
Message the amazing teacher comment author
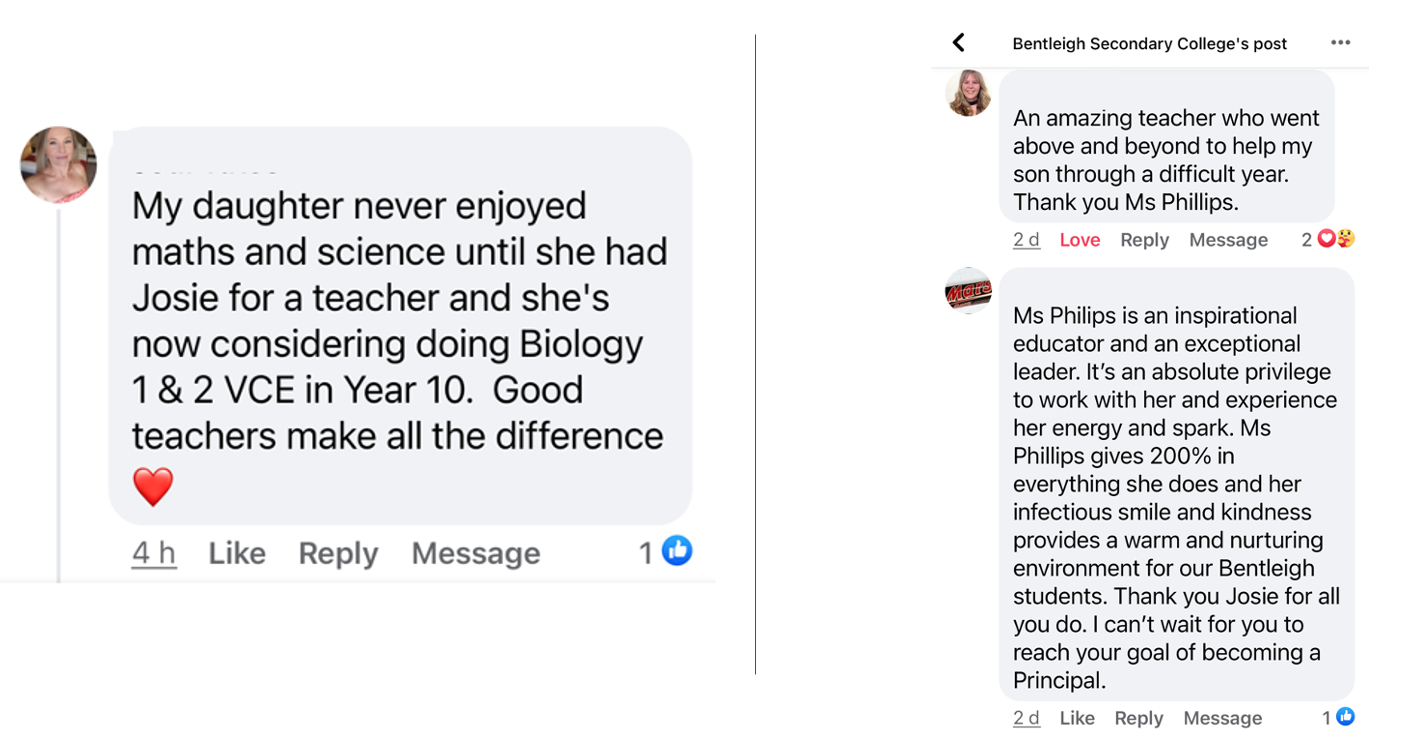pos(1228,240)
